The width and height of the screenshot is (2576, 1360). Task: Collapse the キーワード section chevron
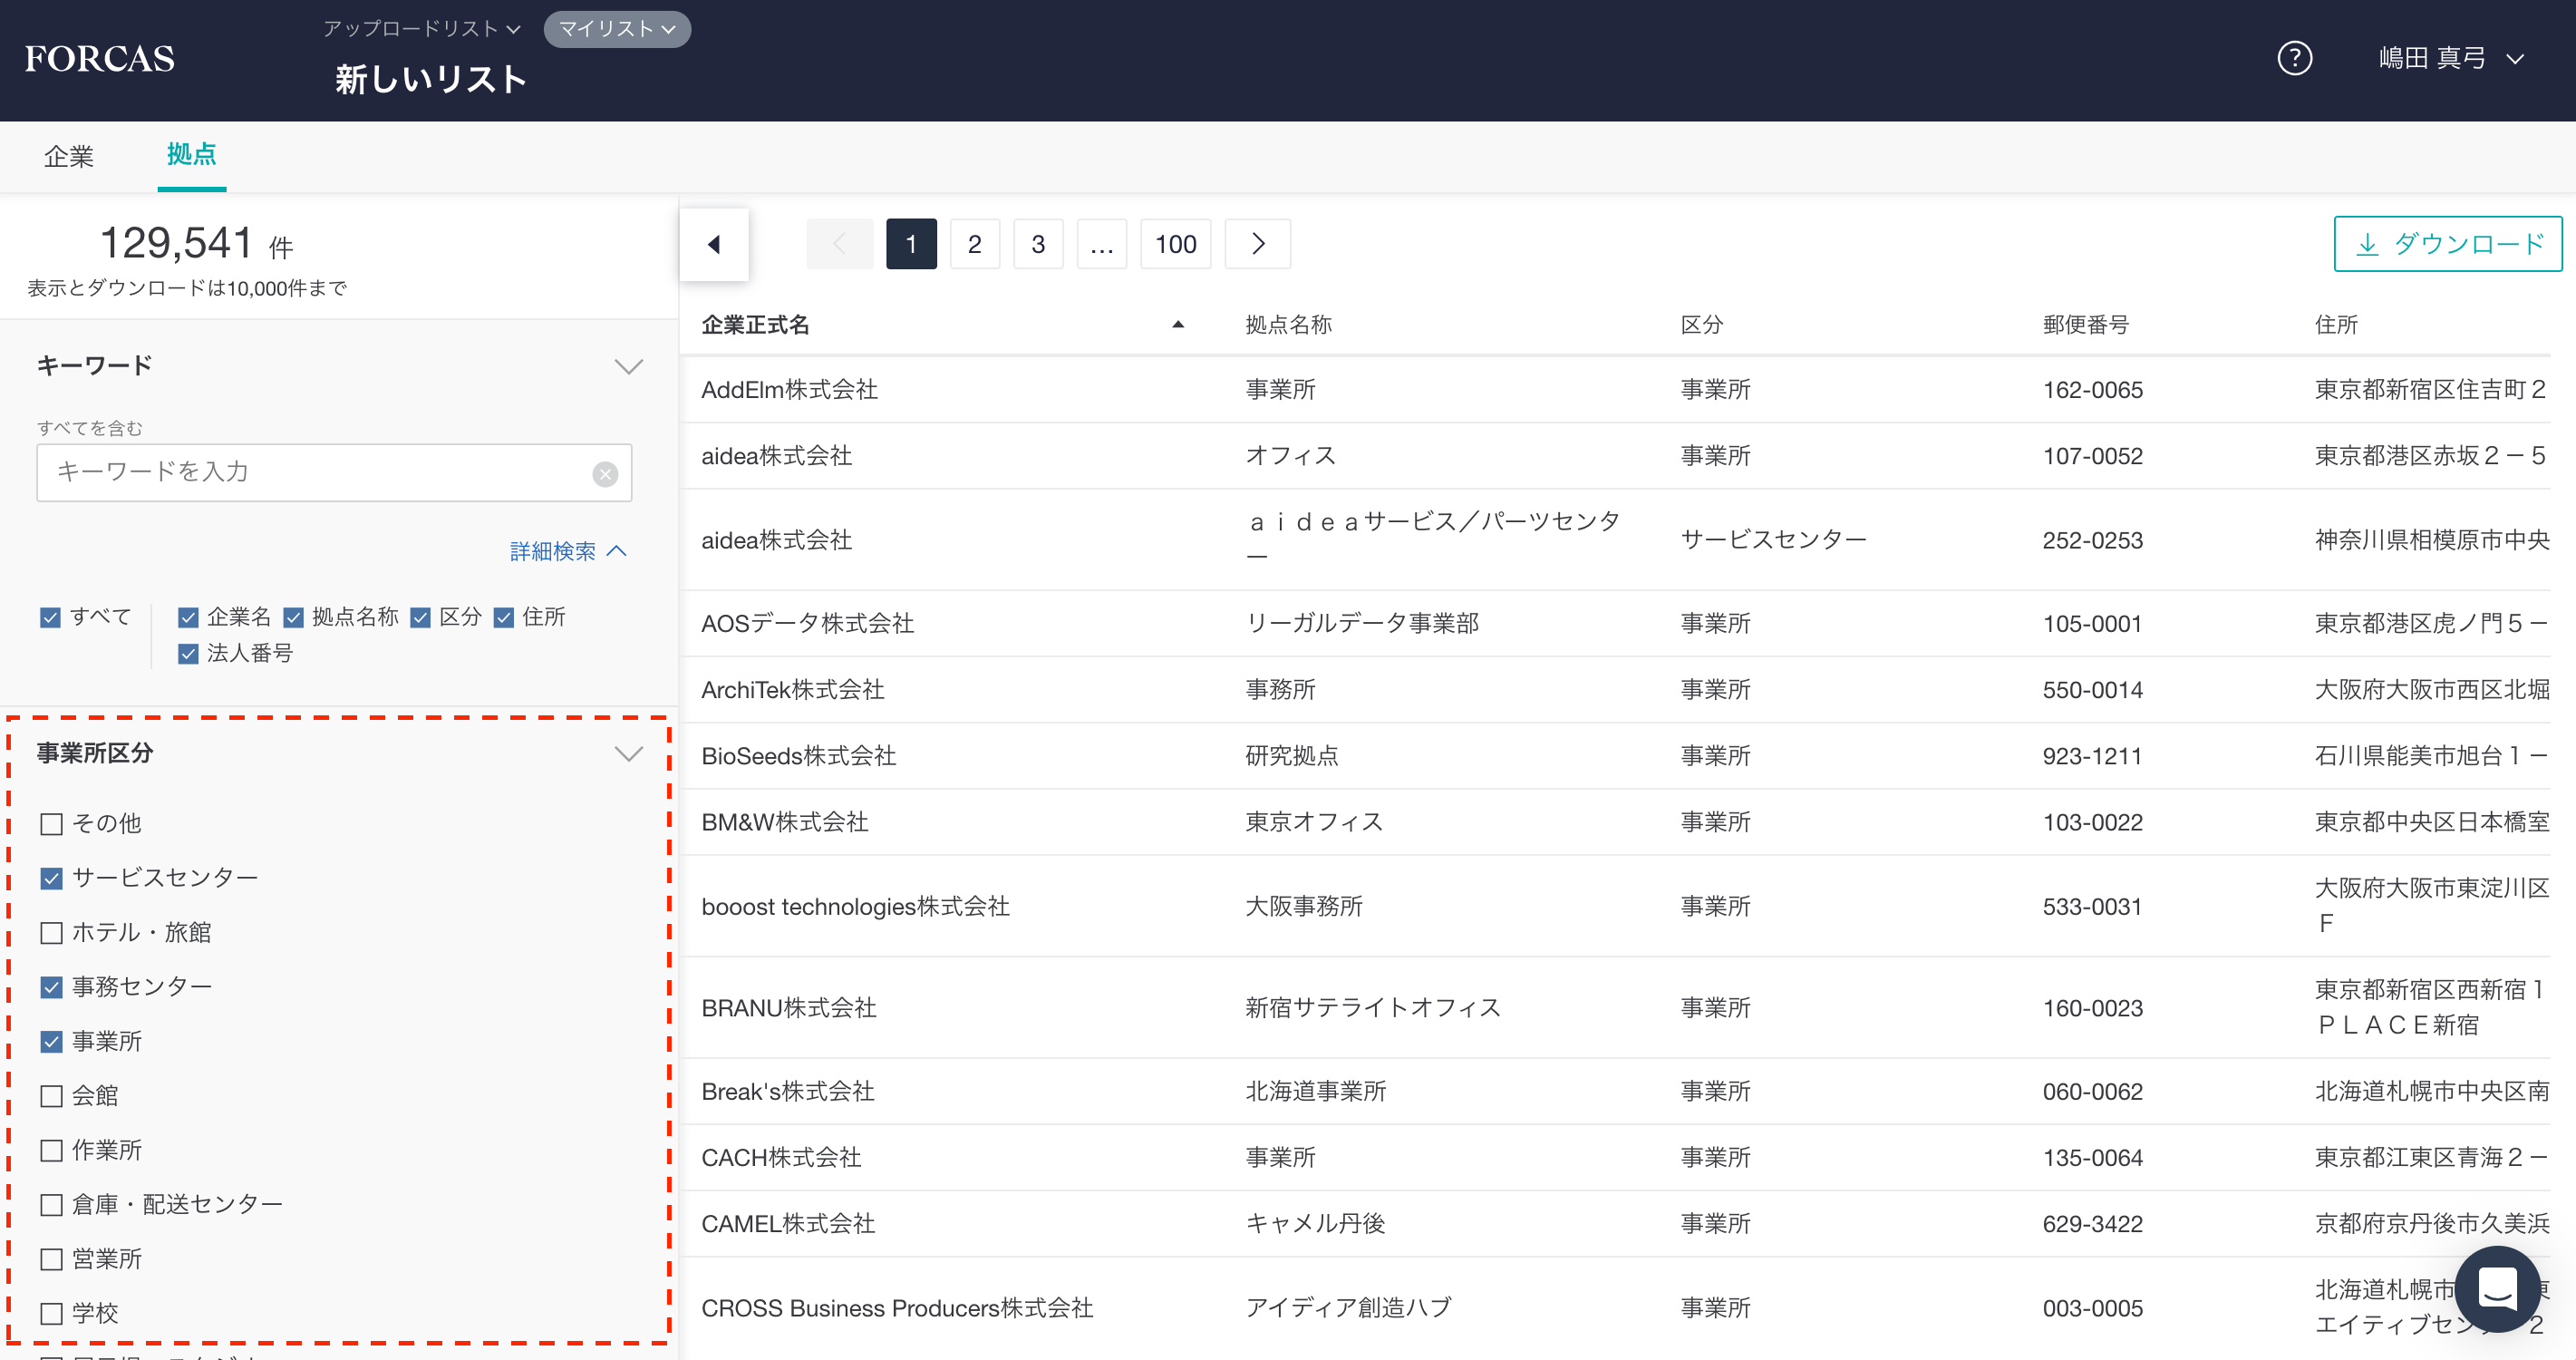click(x=628, y=366)
